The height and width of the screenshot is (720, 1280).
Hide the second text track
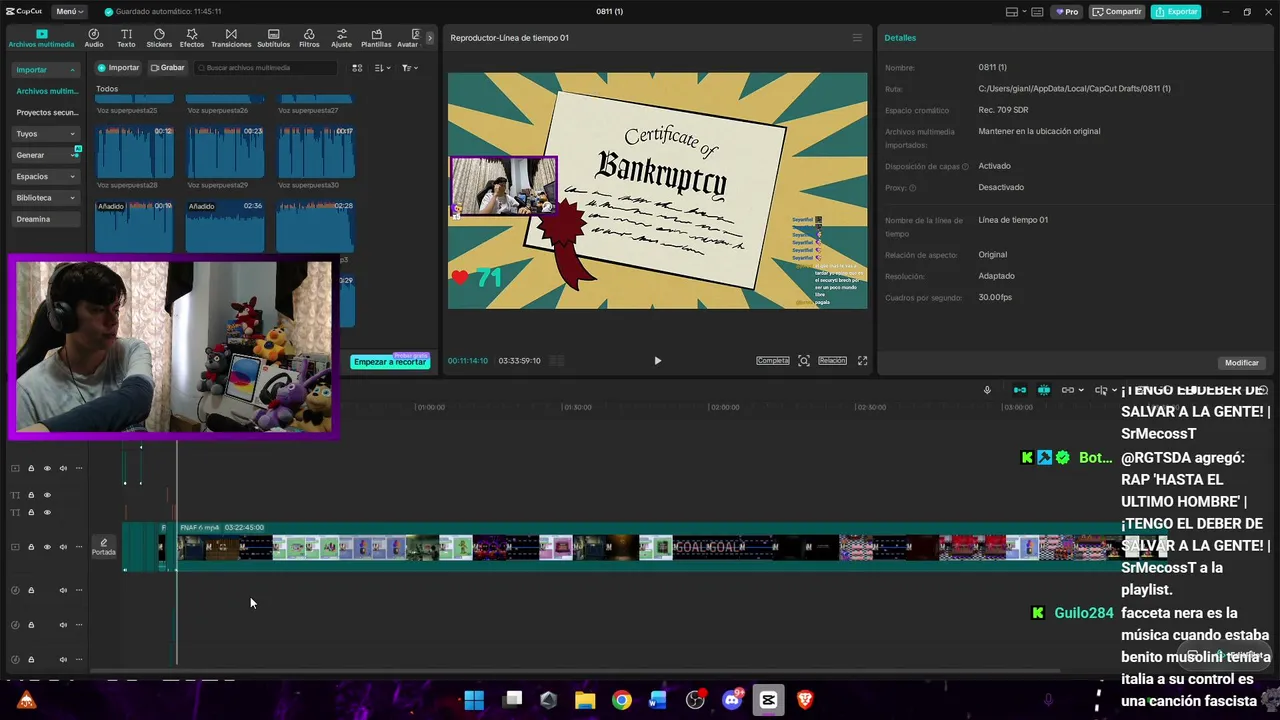click(47, 512)
